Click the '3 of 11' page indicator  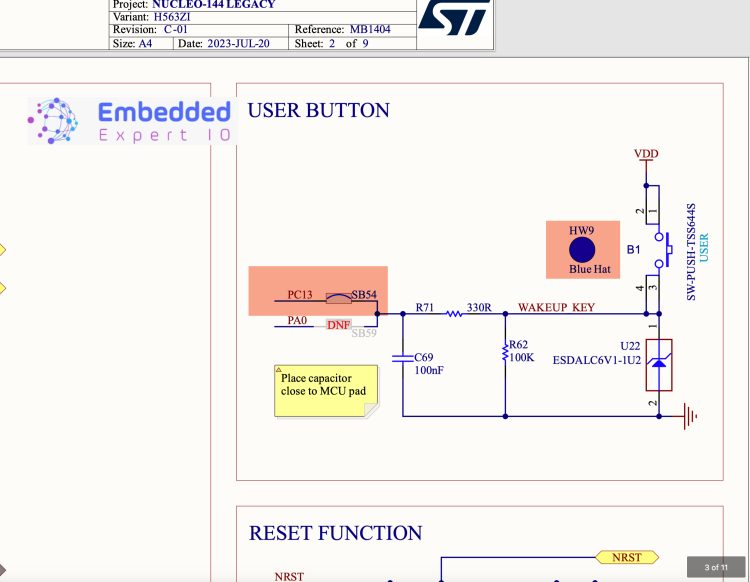(x=715, y=567)
